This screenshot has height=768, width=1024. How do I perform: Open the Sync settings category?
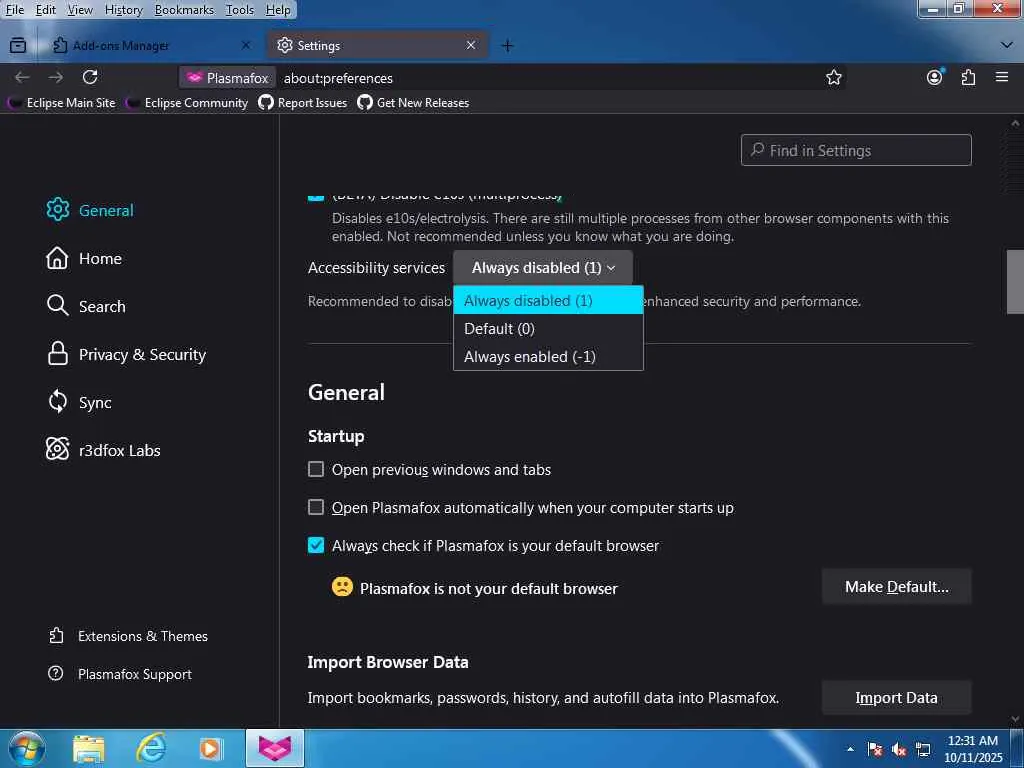[x=79, y=402]
